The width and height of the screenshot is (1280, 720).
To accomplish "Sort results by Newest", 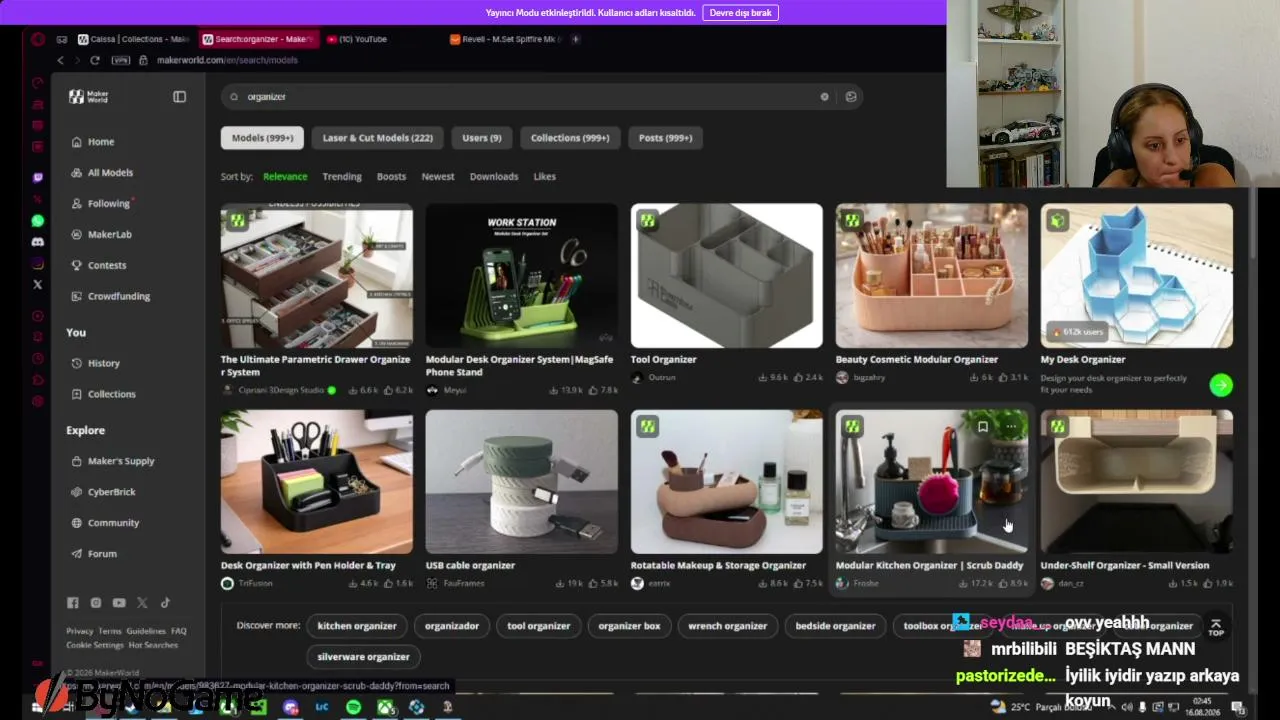I will [x=438, y=177].
